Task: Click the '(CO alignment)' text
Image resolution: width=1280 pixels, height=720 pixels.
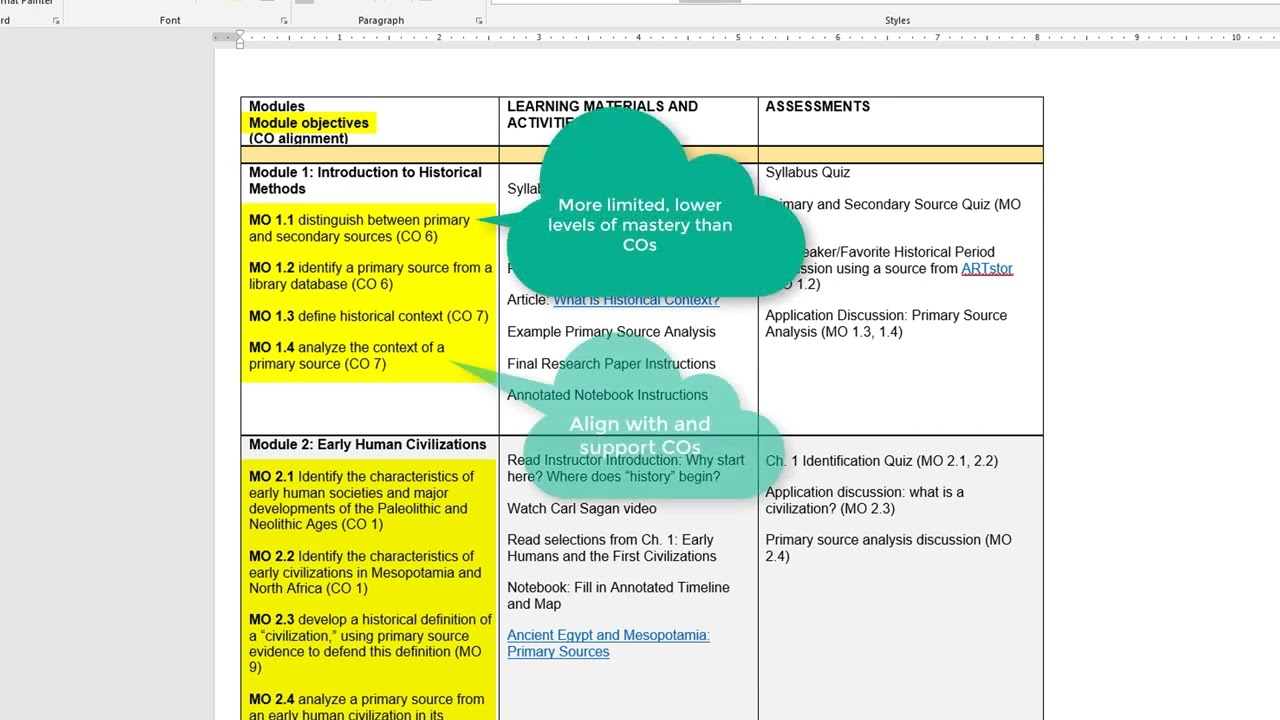Action: [299, 139]
